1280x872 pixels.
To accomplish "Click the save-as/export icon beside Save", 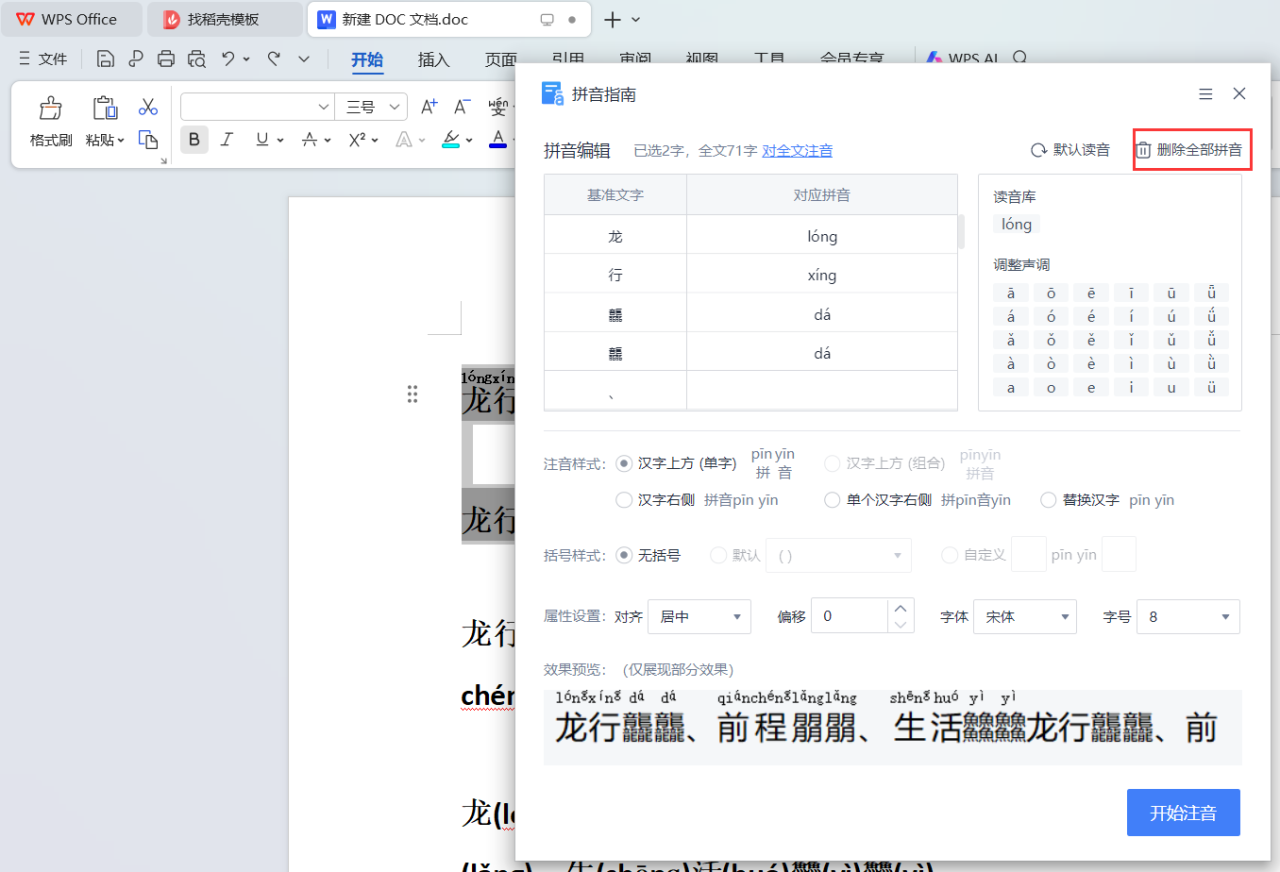I will tap(136, 59).
